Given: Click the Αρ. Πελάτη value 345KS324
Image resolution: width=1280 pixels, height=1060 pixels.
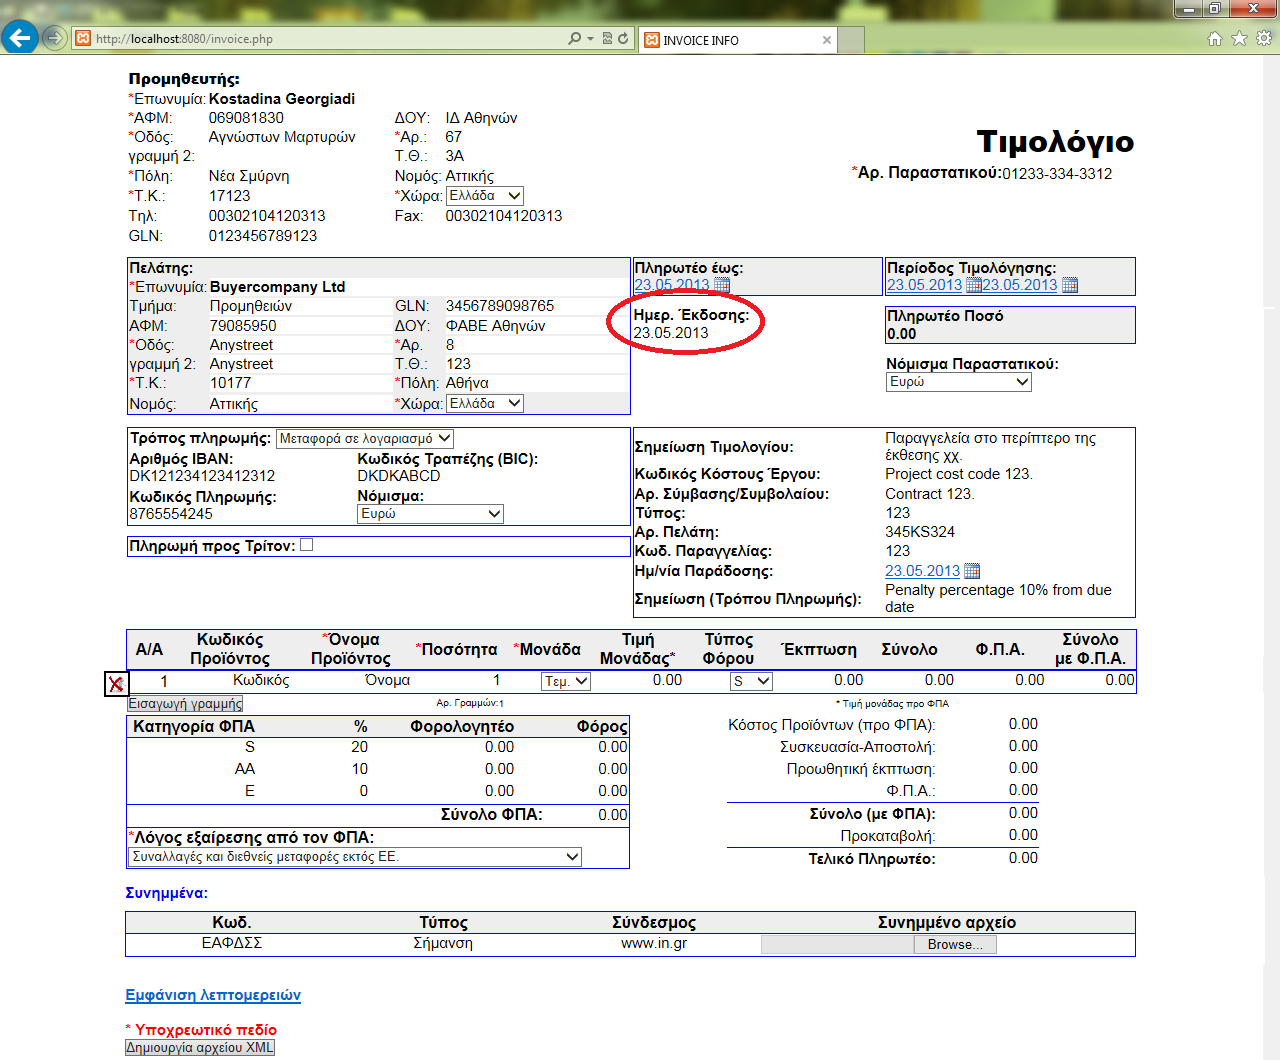Looking at the screenshot, I should pyautogui.click(x=920, y=532).
